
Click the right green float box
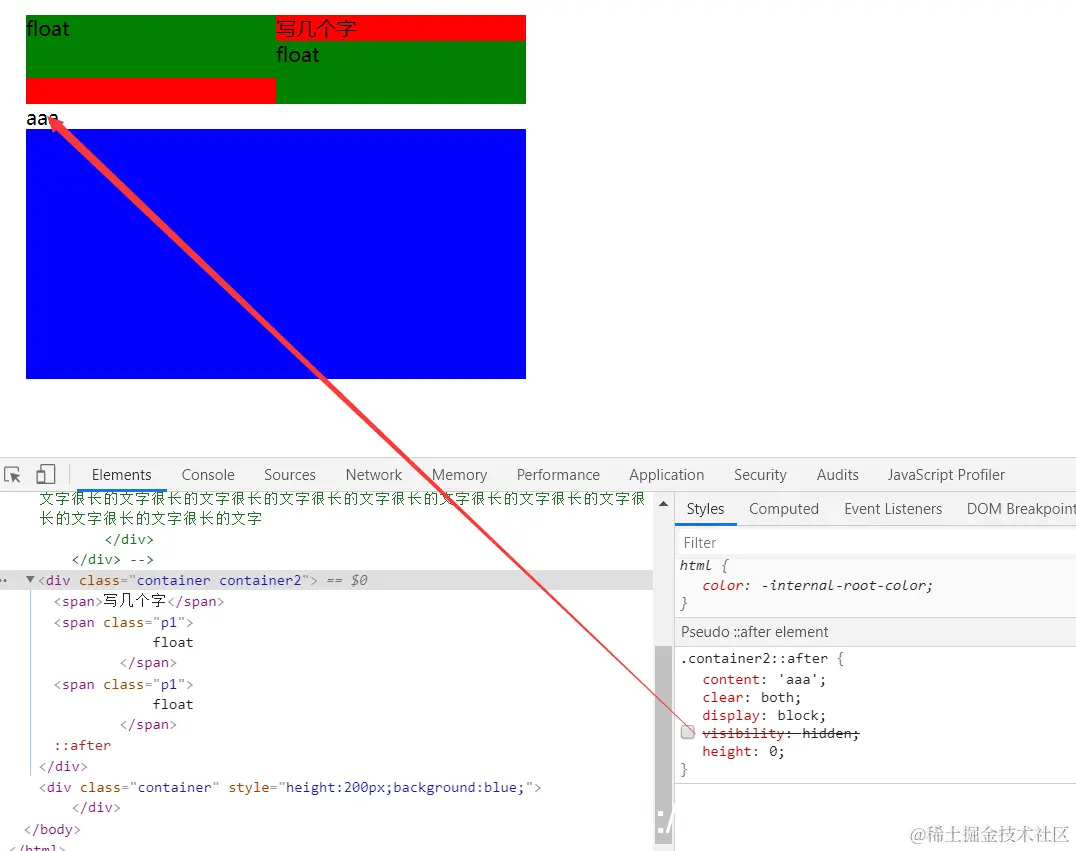coord(401,73)
